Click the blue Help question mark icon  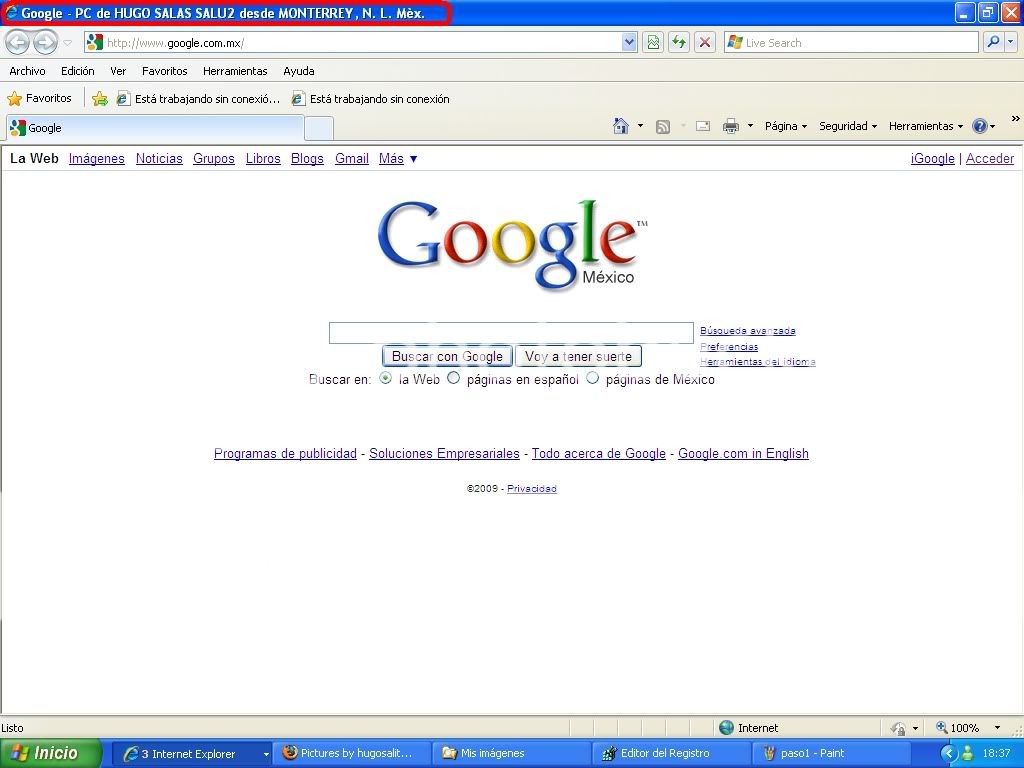(980, 126)
